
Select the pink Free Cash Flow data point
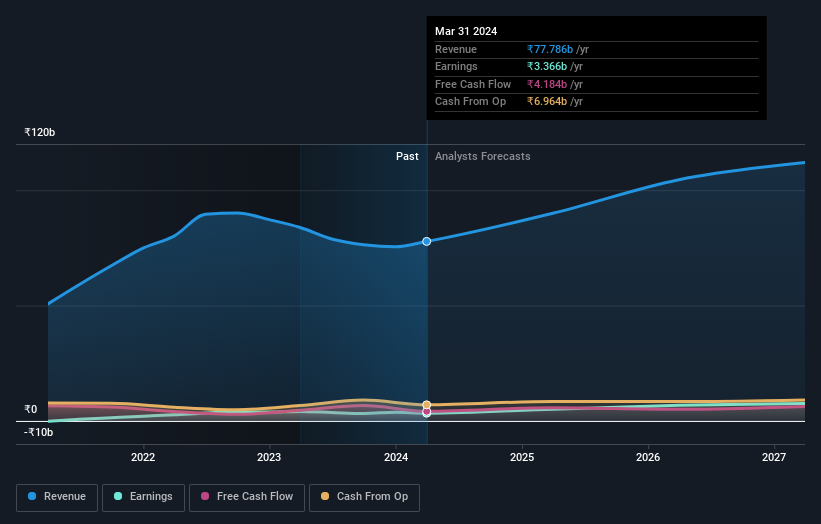tap(427, 412)
